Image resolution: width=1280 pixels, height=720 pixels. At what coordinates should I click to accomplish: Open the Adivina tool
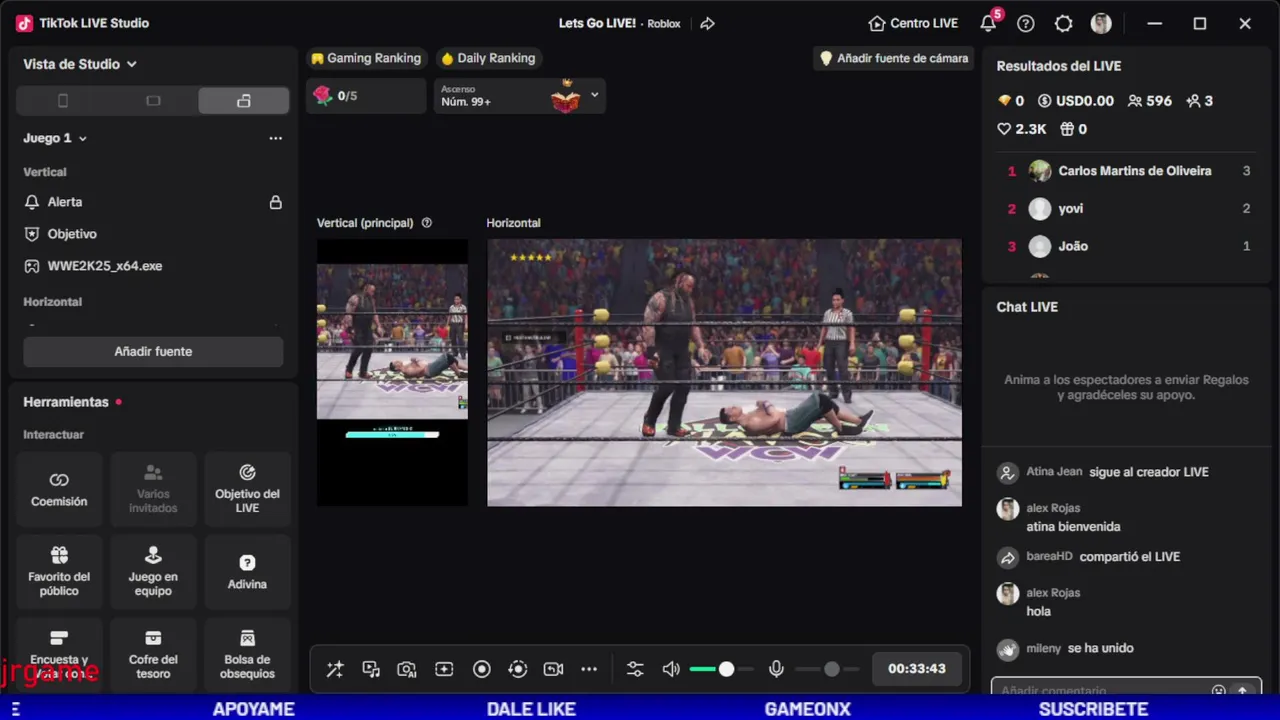point(247,572)
